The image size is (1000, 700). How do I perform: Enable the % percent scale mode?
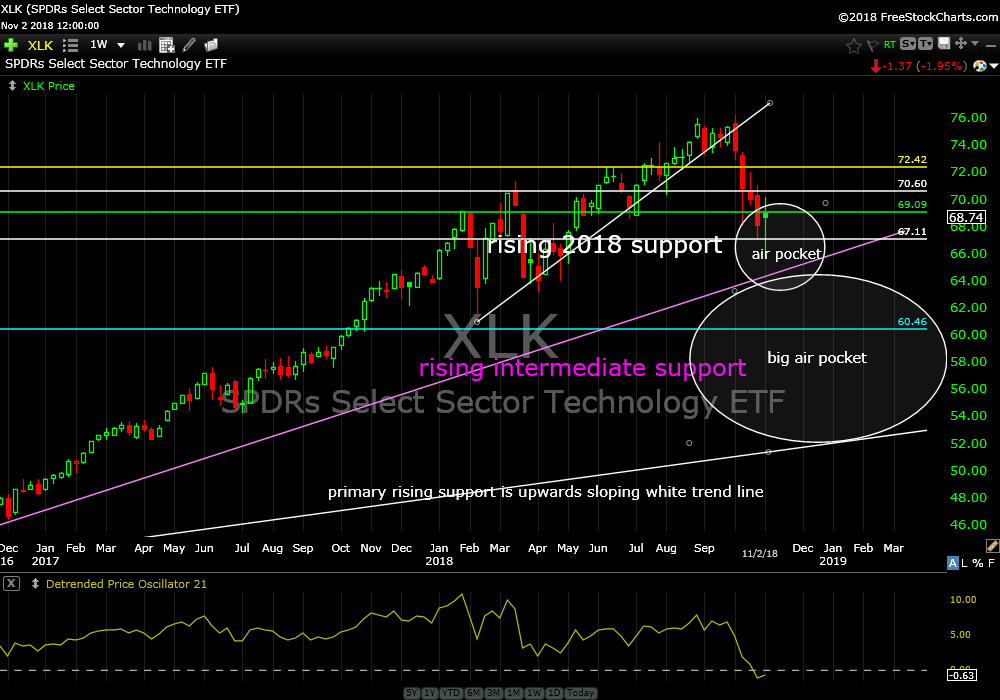[x=978, y=564]
